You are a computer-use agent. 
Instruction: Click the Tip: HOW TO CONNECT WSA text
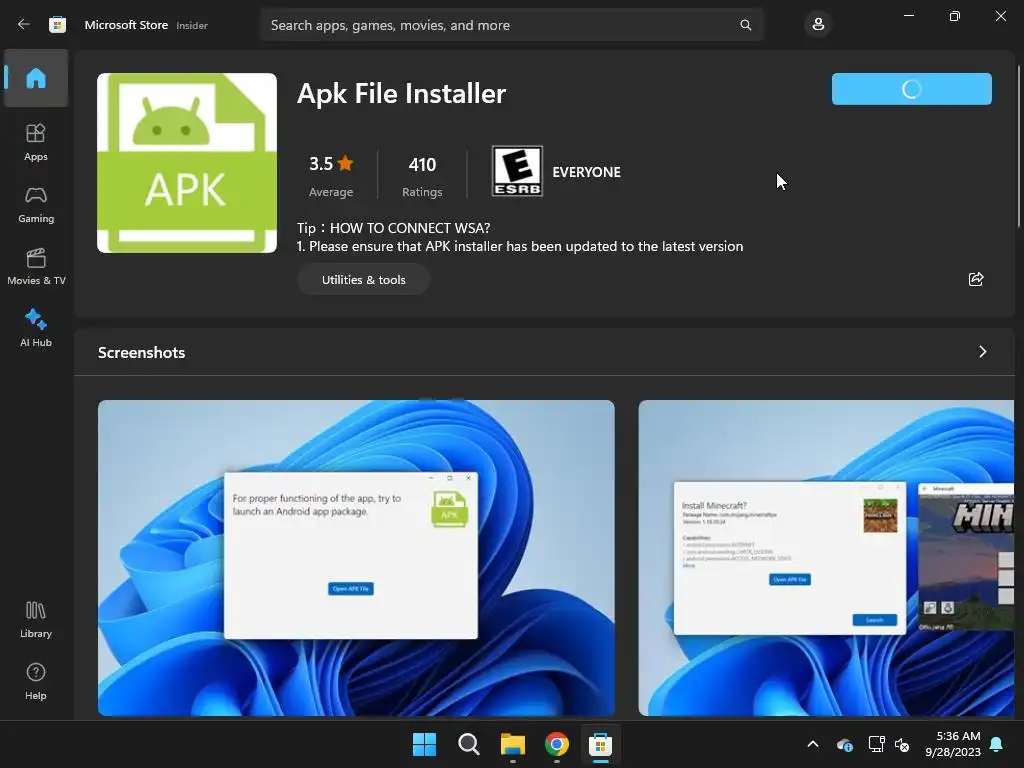[393, 228]
